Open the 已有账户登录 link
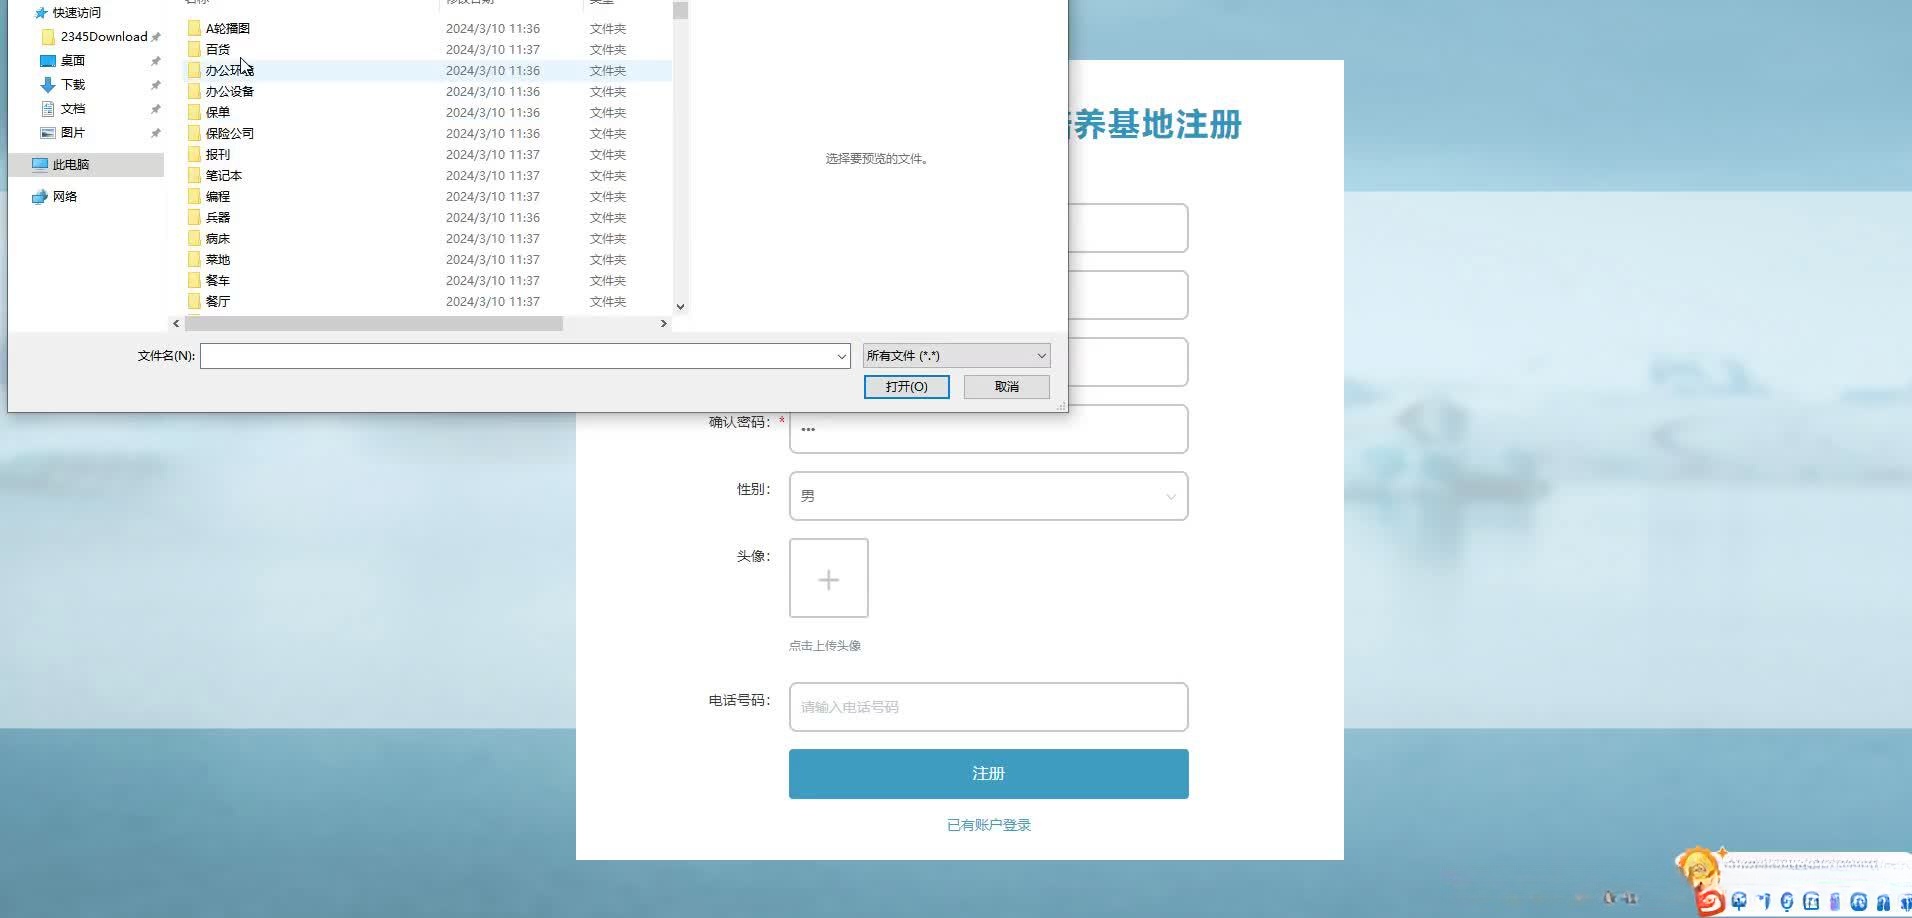The width and height of the screenshot is (1912, 918). pyautogui.click(x=987, y=824)
